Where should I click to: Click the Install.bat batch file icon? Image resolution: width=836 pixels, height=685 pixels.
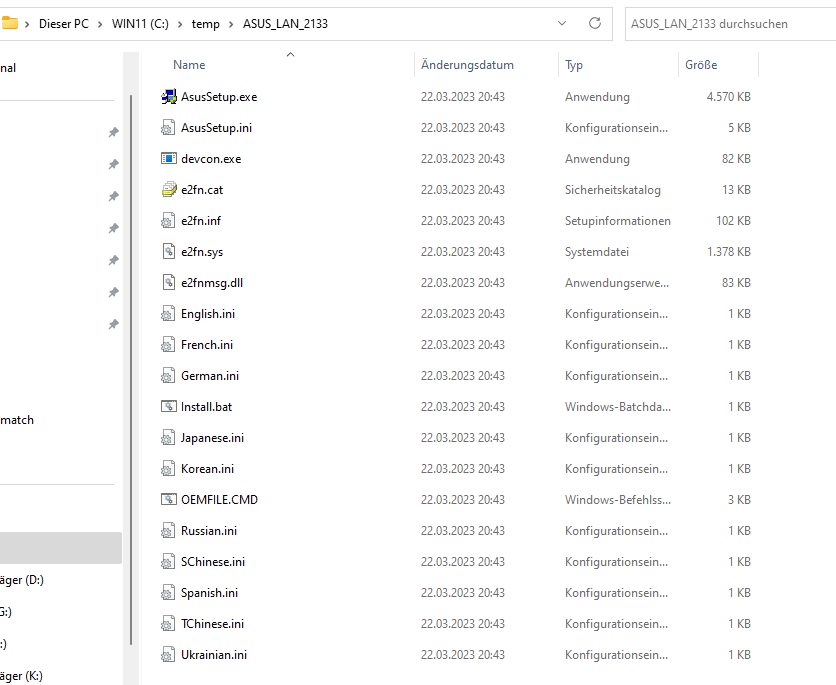click(168, 406)
